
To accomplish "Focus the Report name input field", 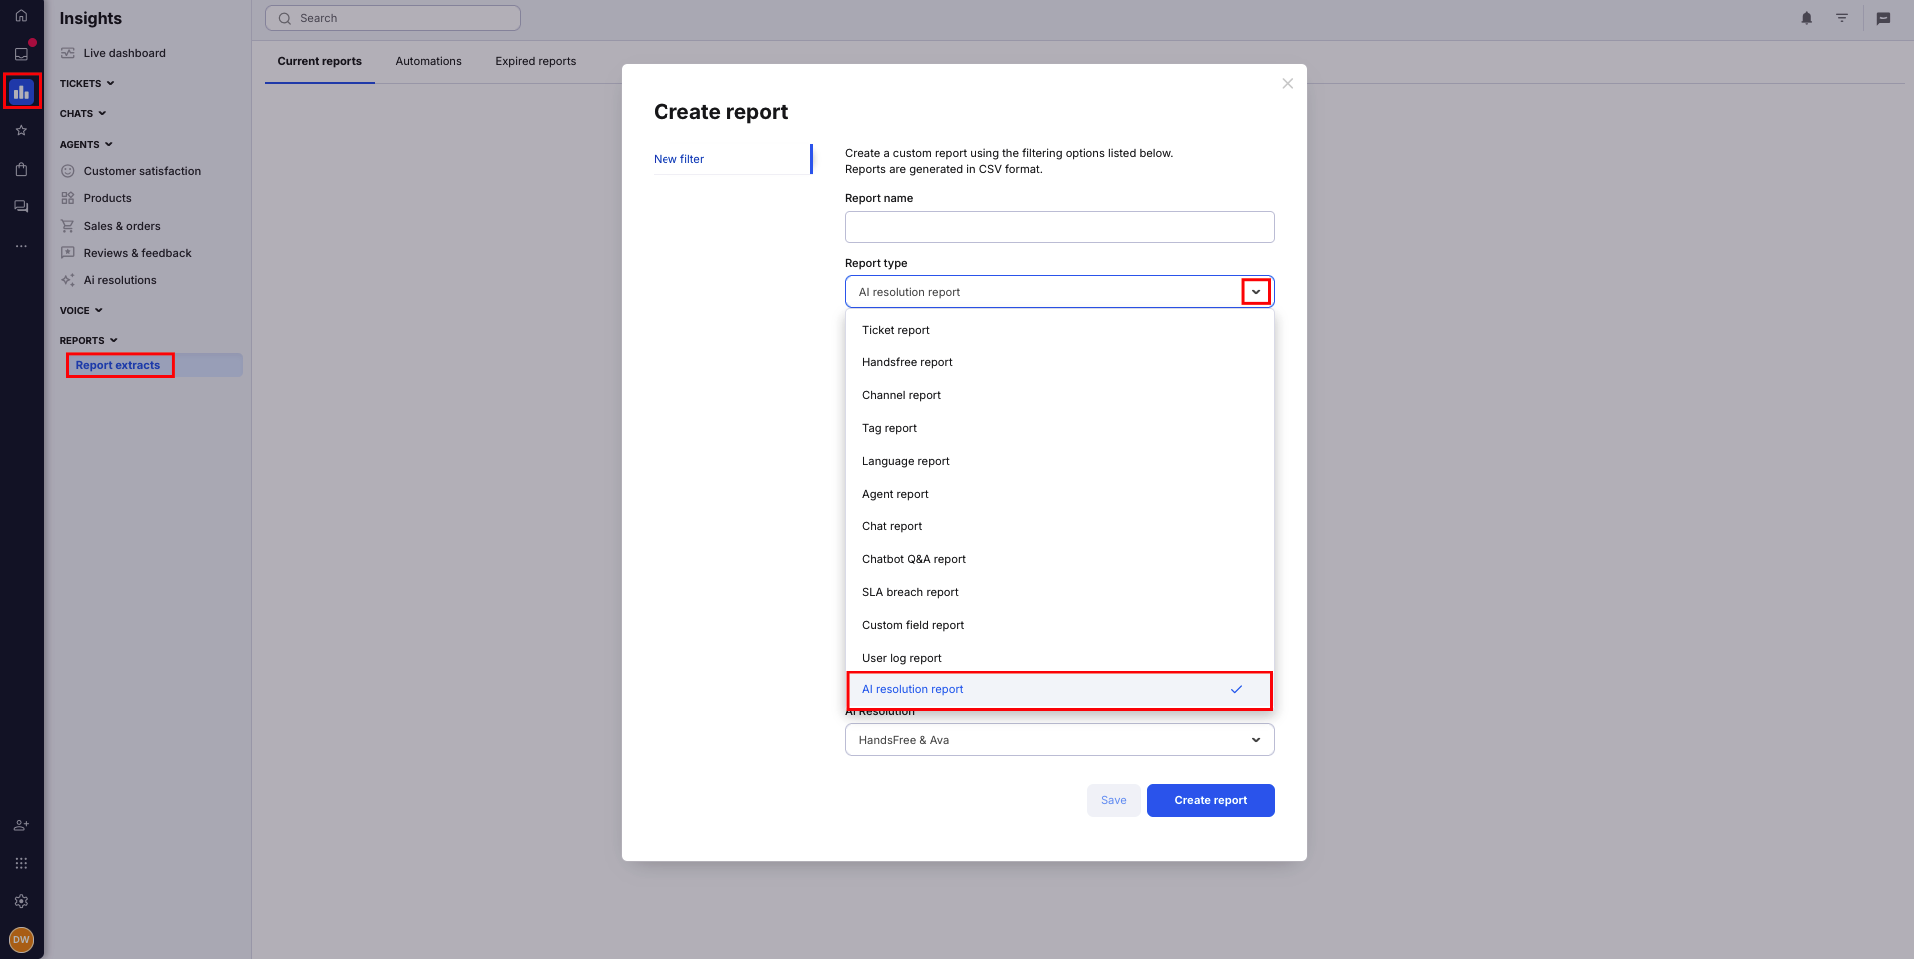I will [1060, 227].
